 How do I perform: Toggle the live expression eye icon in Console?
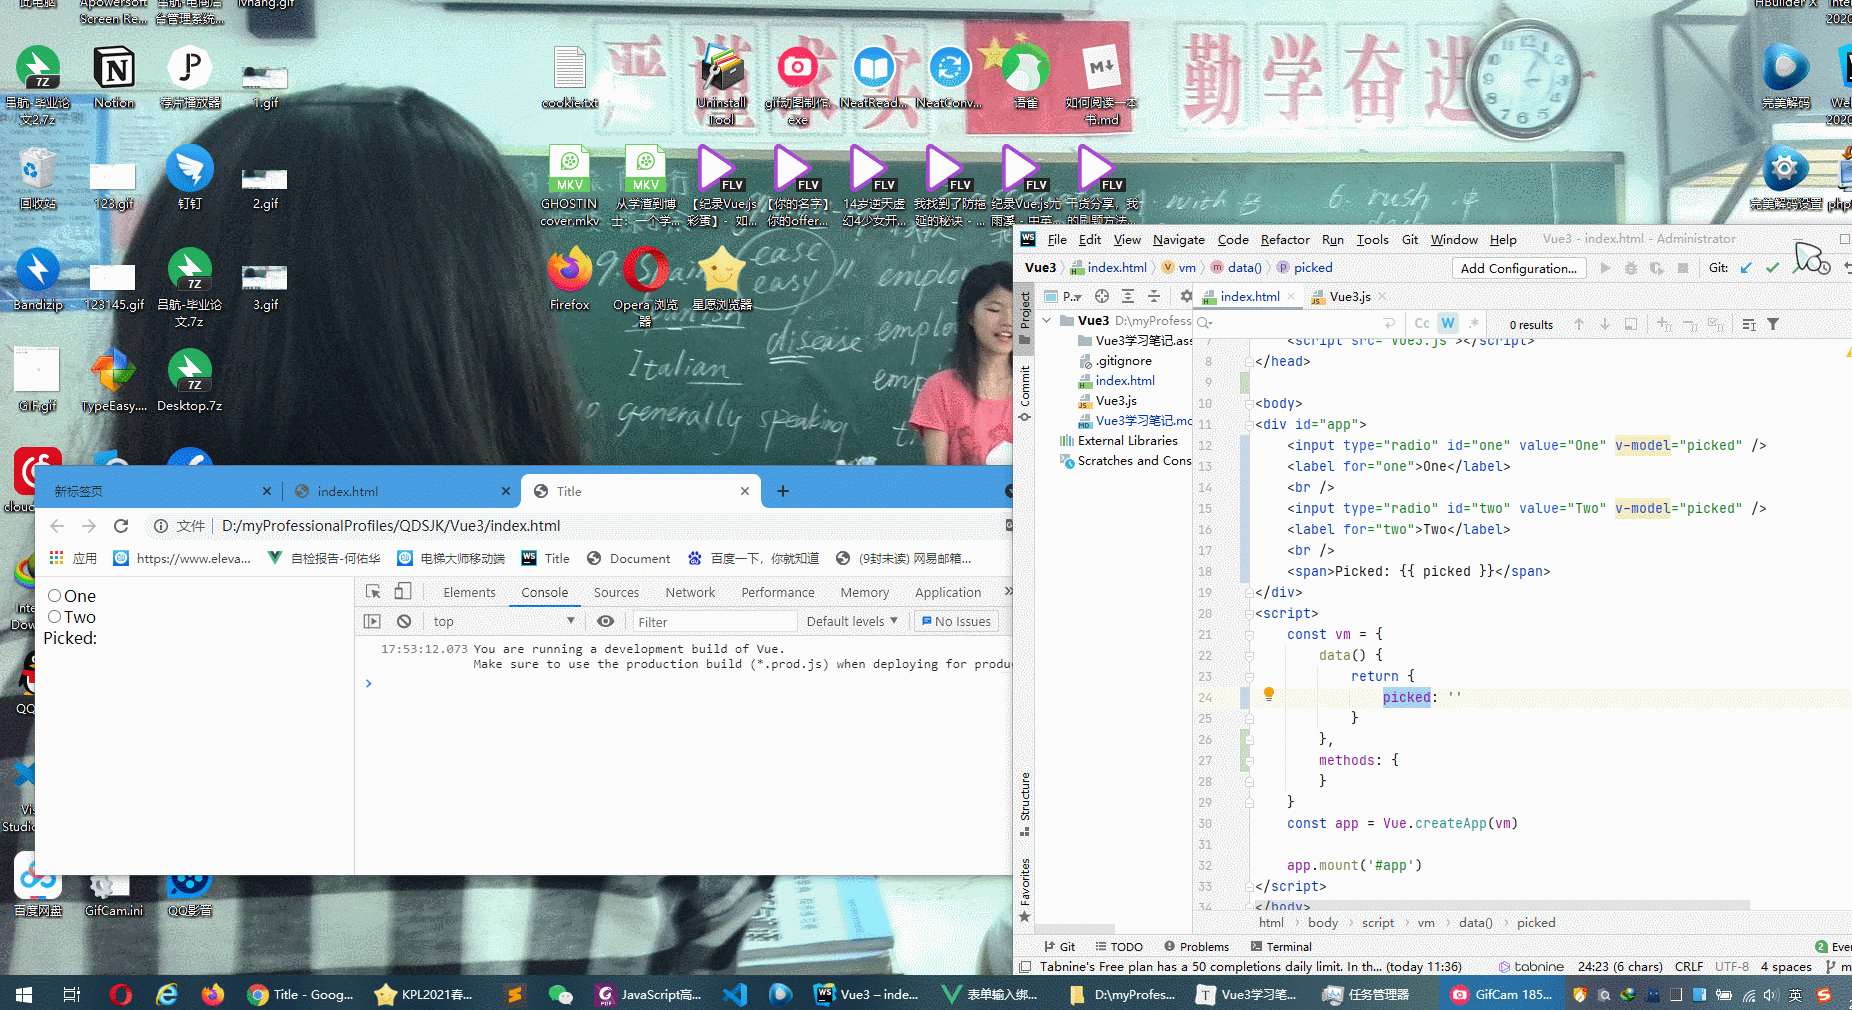tap(605, 621)
